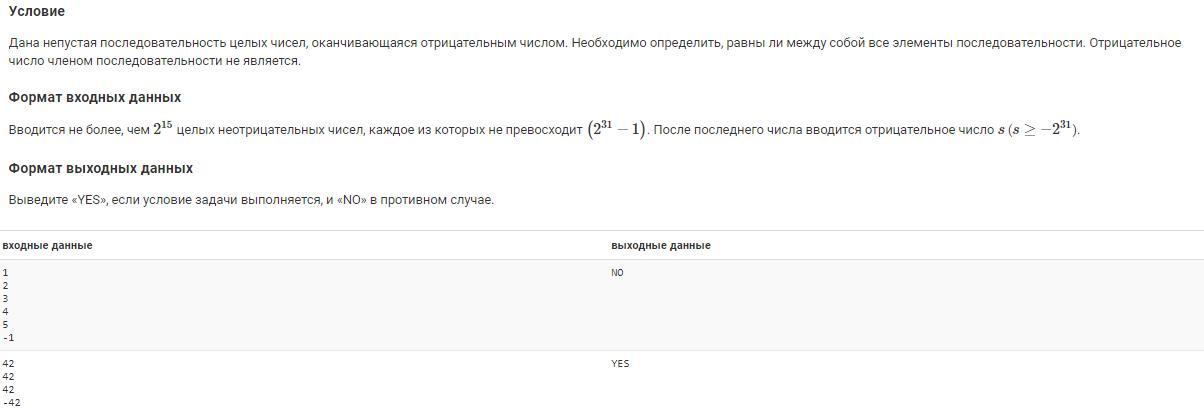Image resolution: width=1204 pixels, height=411 pixels.
Task: Select the "Формат входных данных" heading
Action: point(94,97)
